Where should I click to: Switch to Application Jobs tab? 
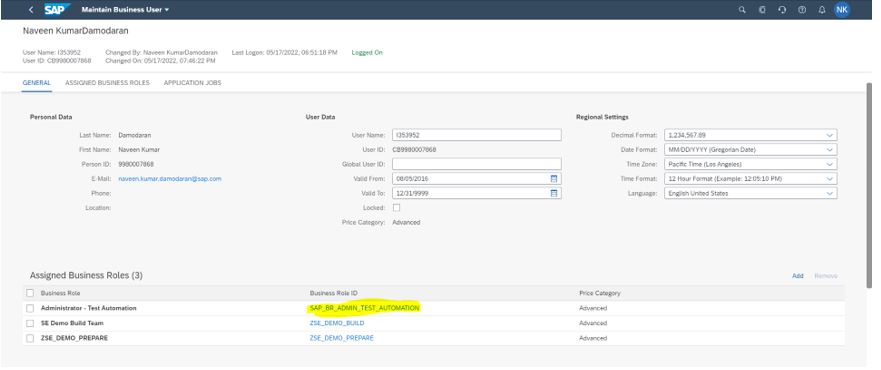(192, 83)
